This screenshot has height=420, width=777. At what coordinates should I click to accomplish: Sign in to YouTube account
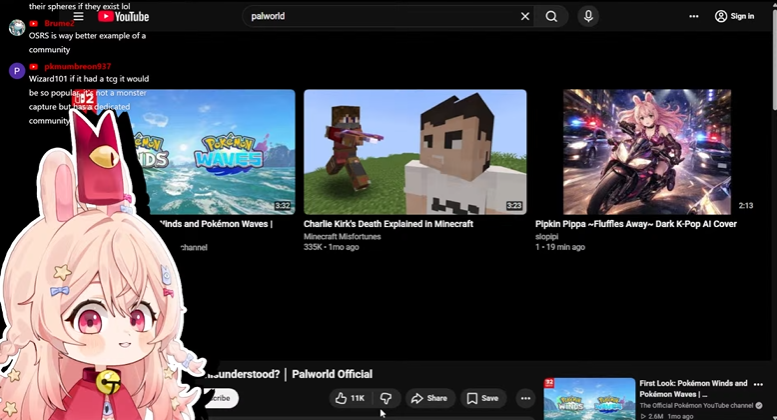[x=734, y=16]
